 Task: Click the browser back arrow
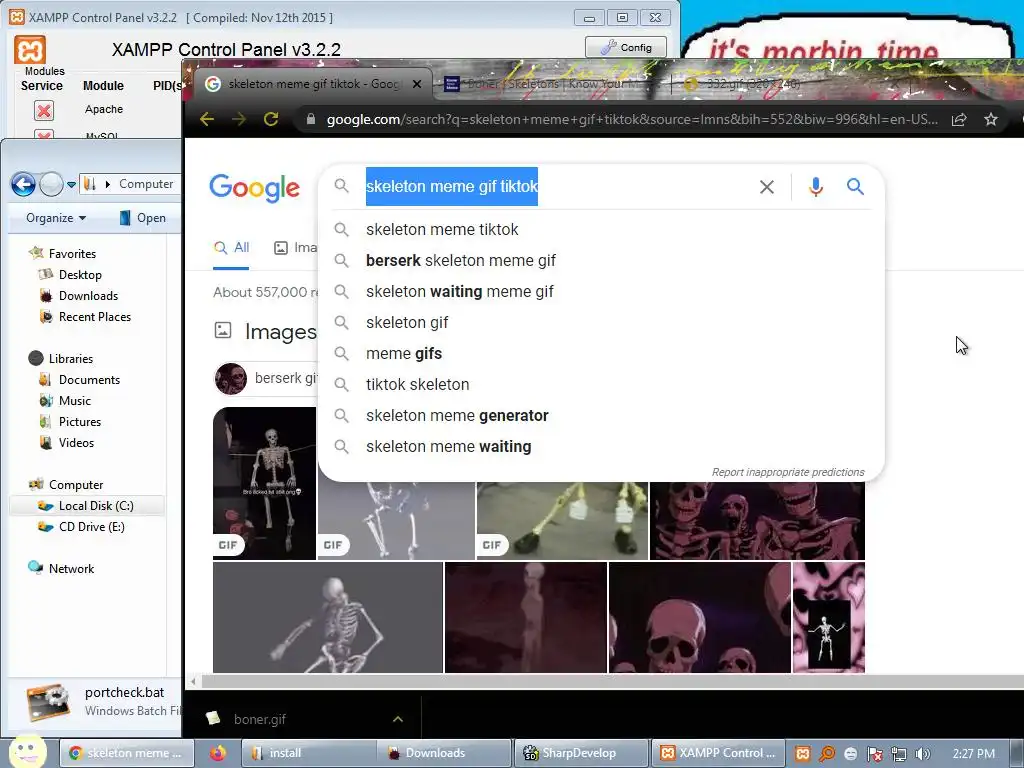click(x=207, y=119)
